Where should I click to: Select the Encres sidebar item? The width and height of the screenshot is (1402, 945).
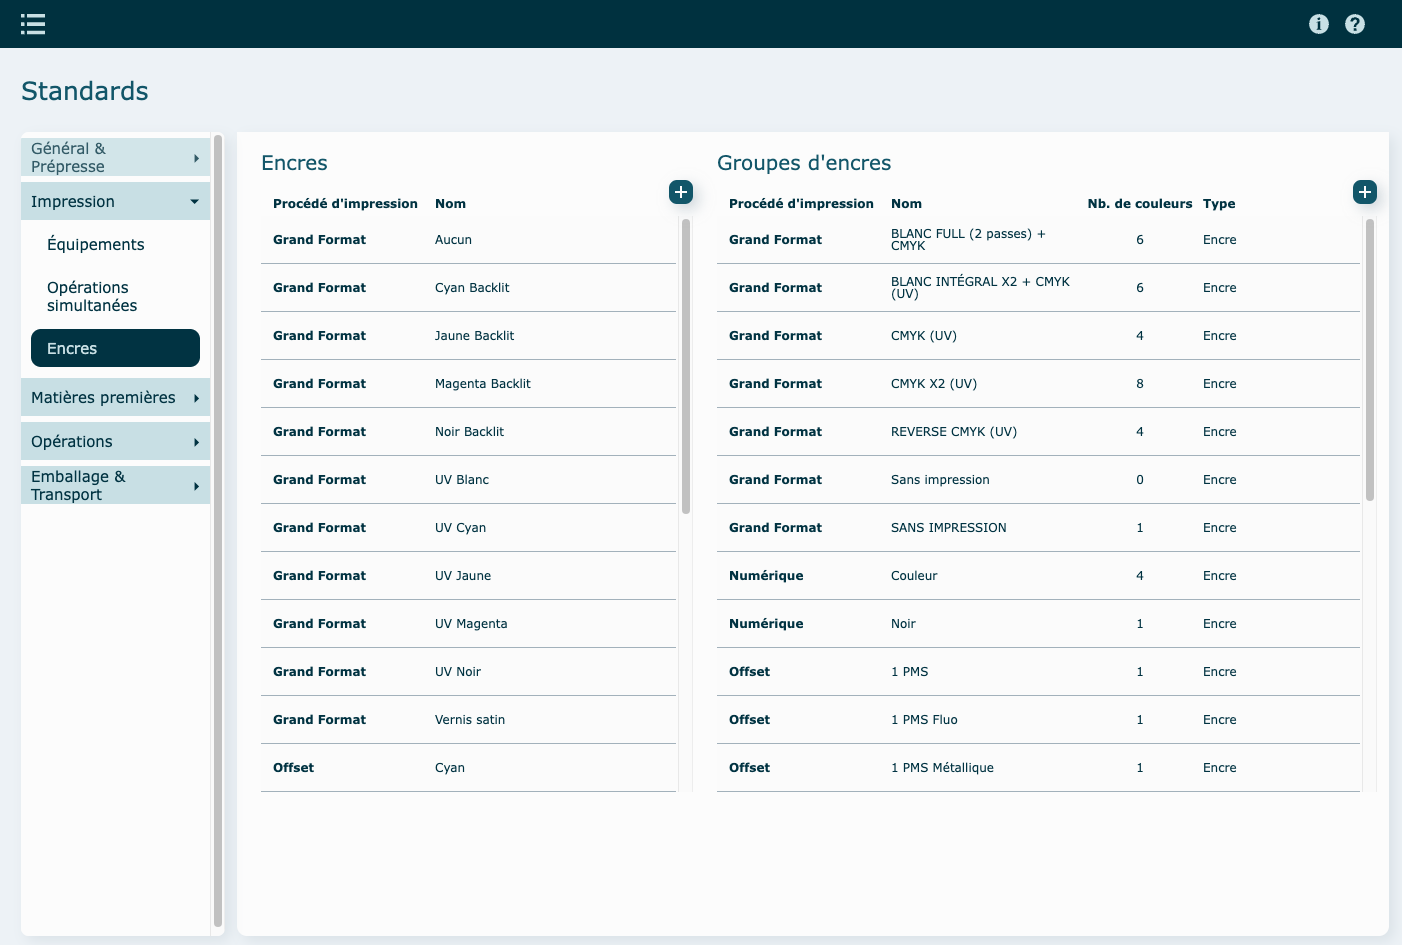point(115,349)
